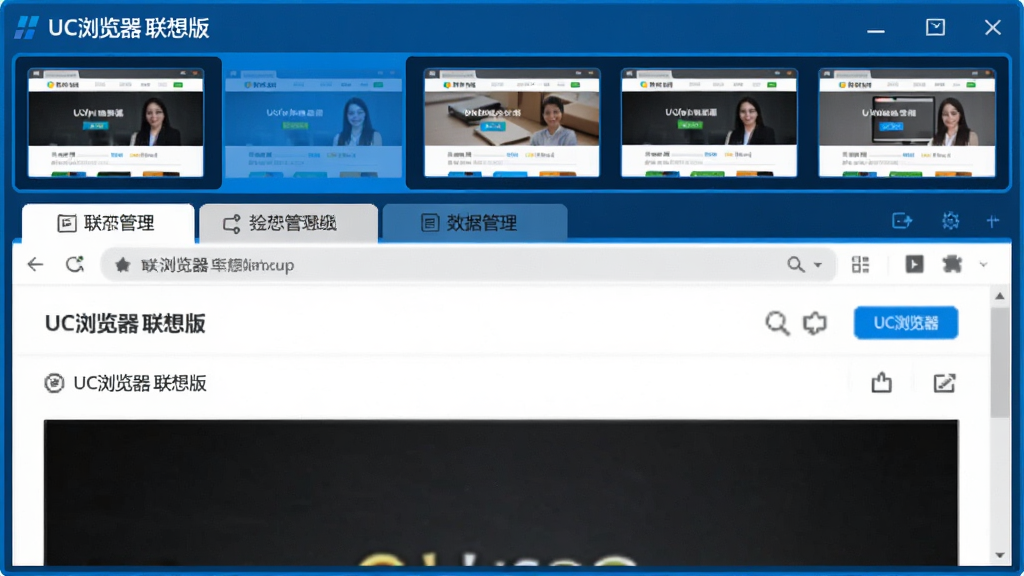Viewport: 1024px width, 576px height.
Task: Select the first page preview thumbnail
Action: 116,123
